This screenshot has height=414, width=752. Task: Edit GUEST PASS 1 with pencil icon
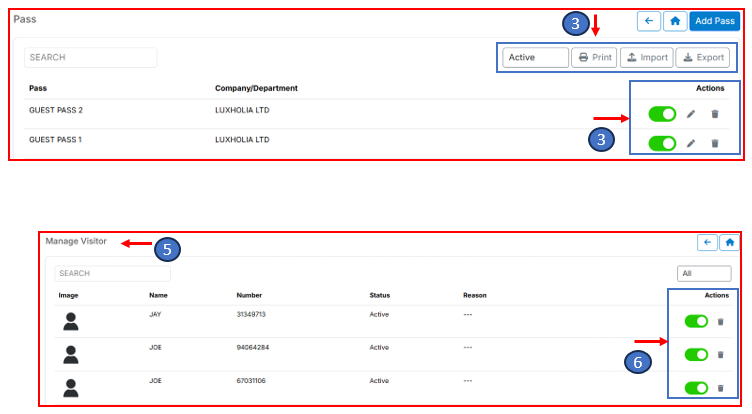(x=691, y=143)
